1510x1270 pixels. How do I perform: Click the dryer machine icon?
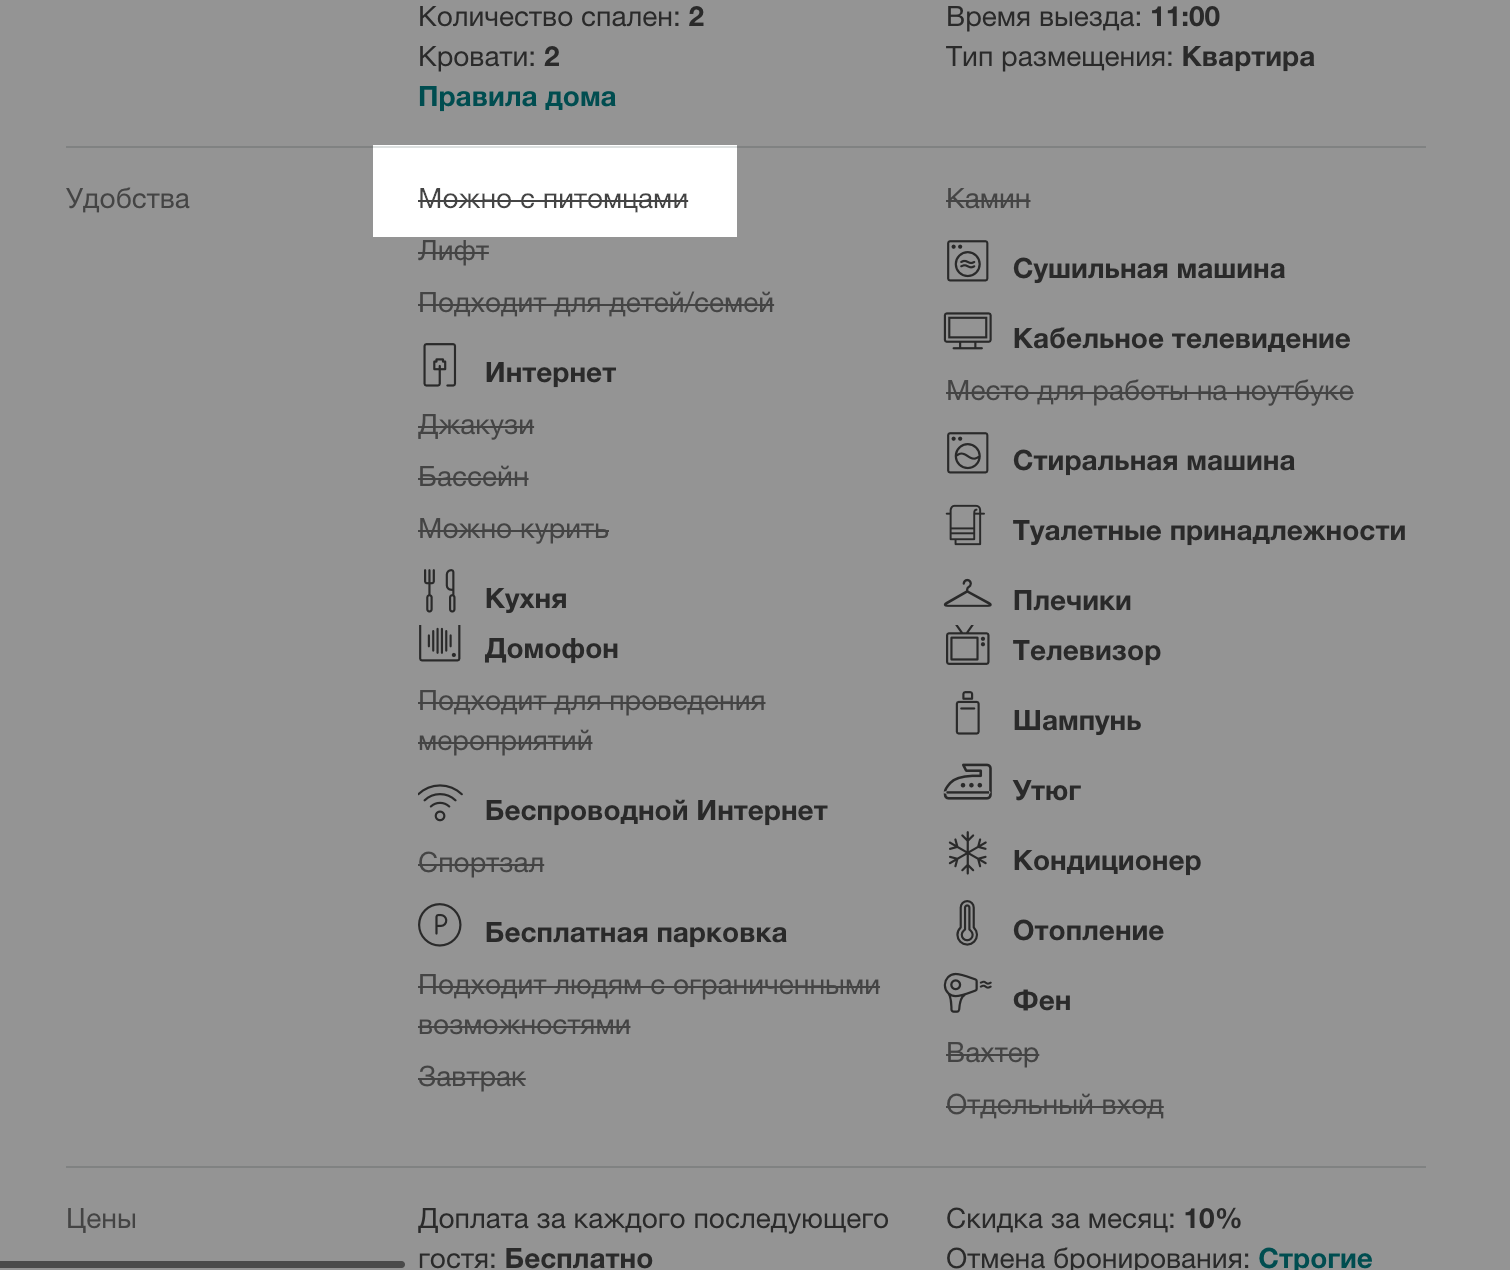[x=967, y=262]
